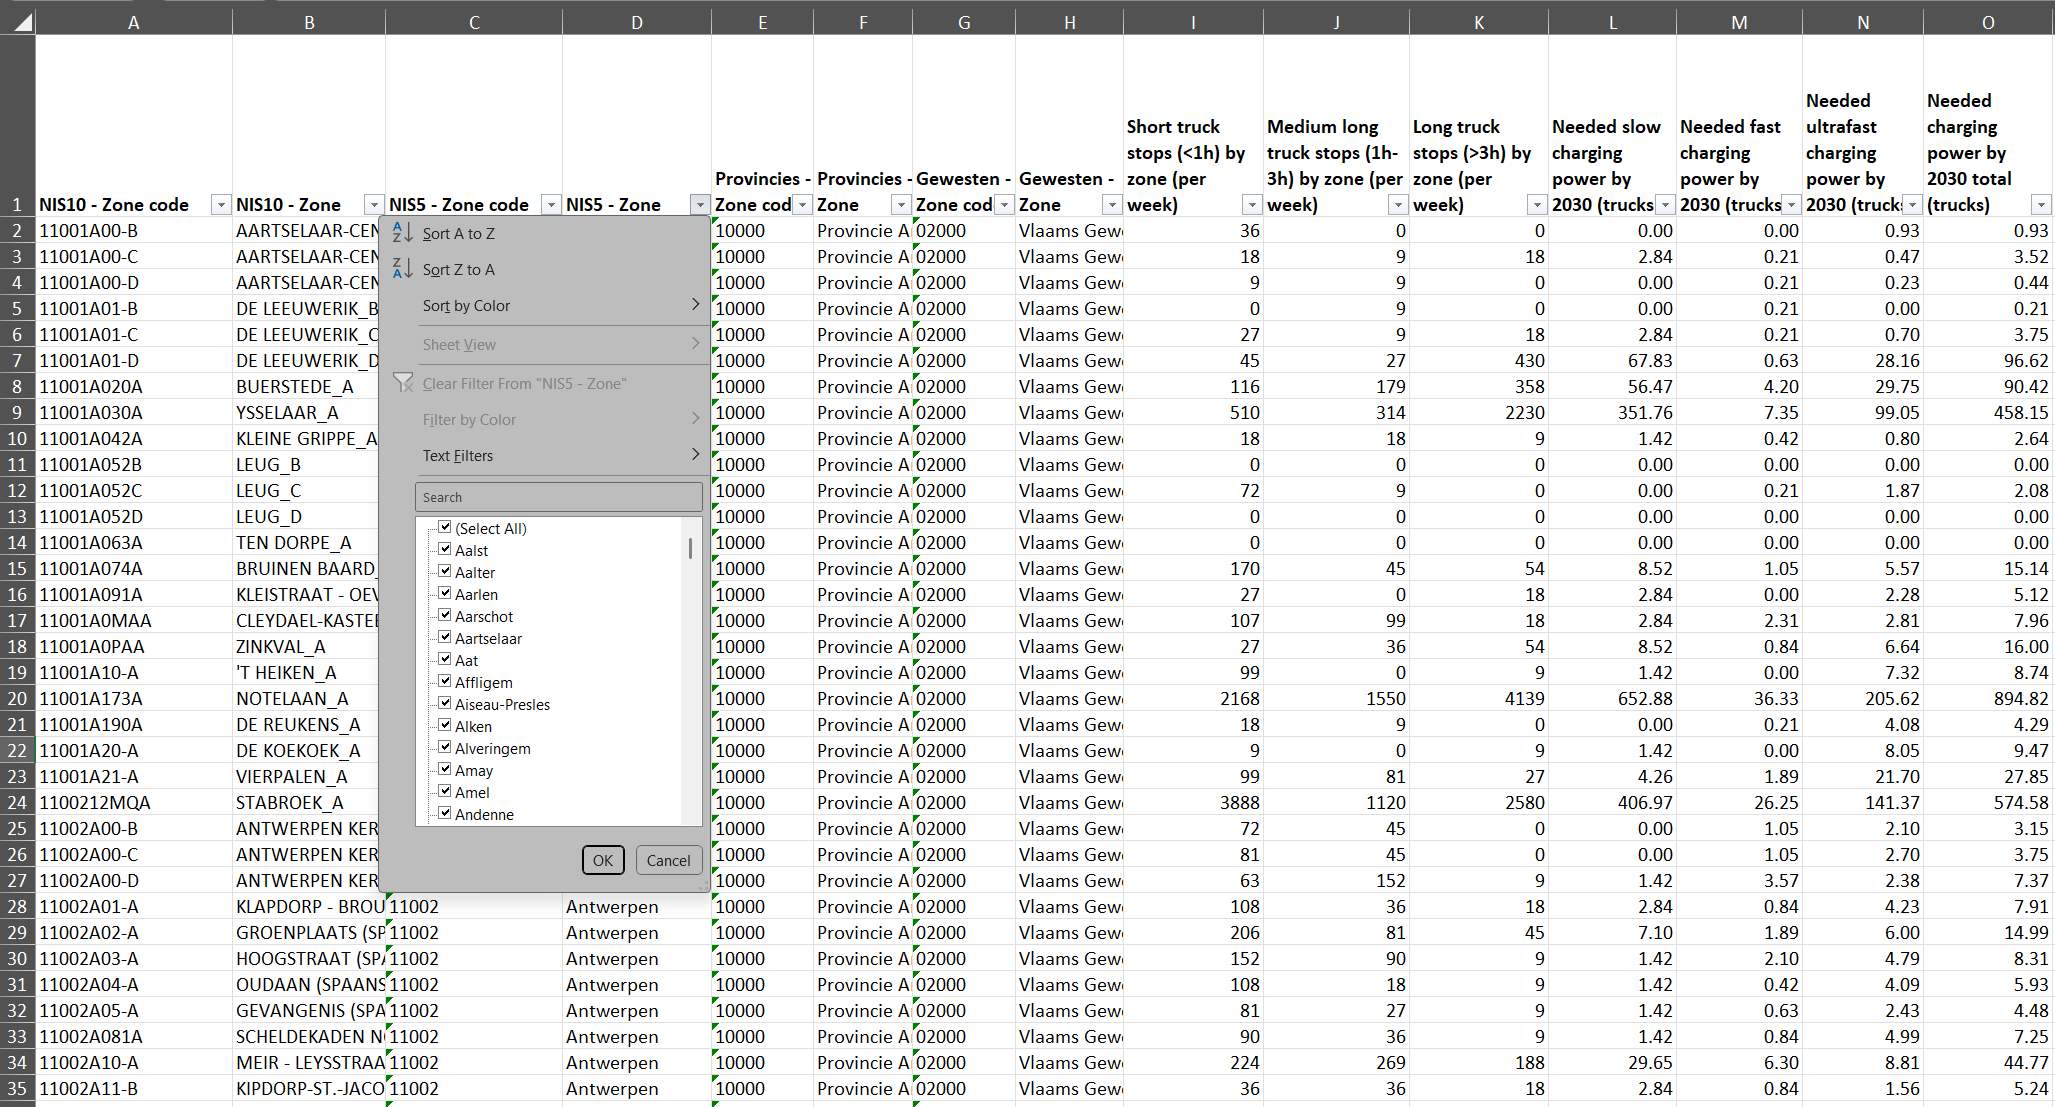2055x1107 pixels.
Task: Open filter arrow on NIS5 - Zone code
Action: point(550,205)
